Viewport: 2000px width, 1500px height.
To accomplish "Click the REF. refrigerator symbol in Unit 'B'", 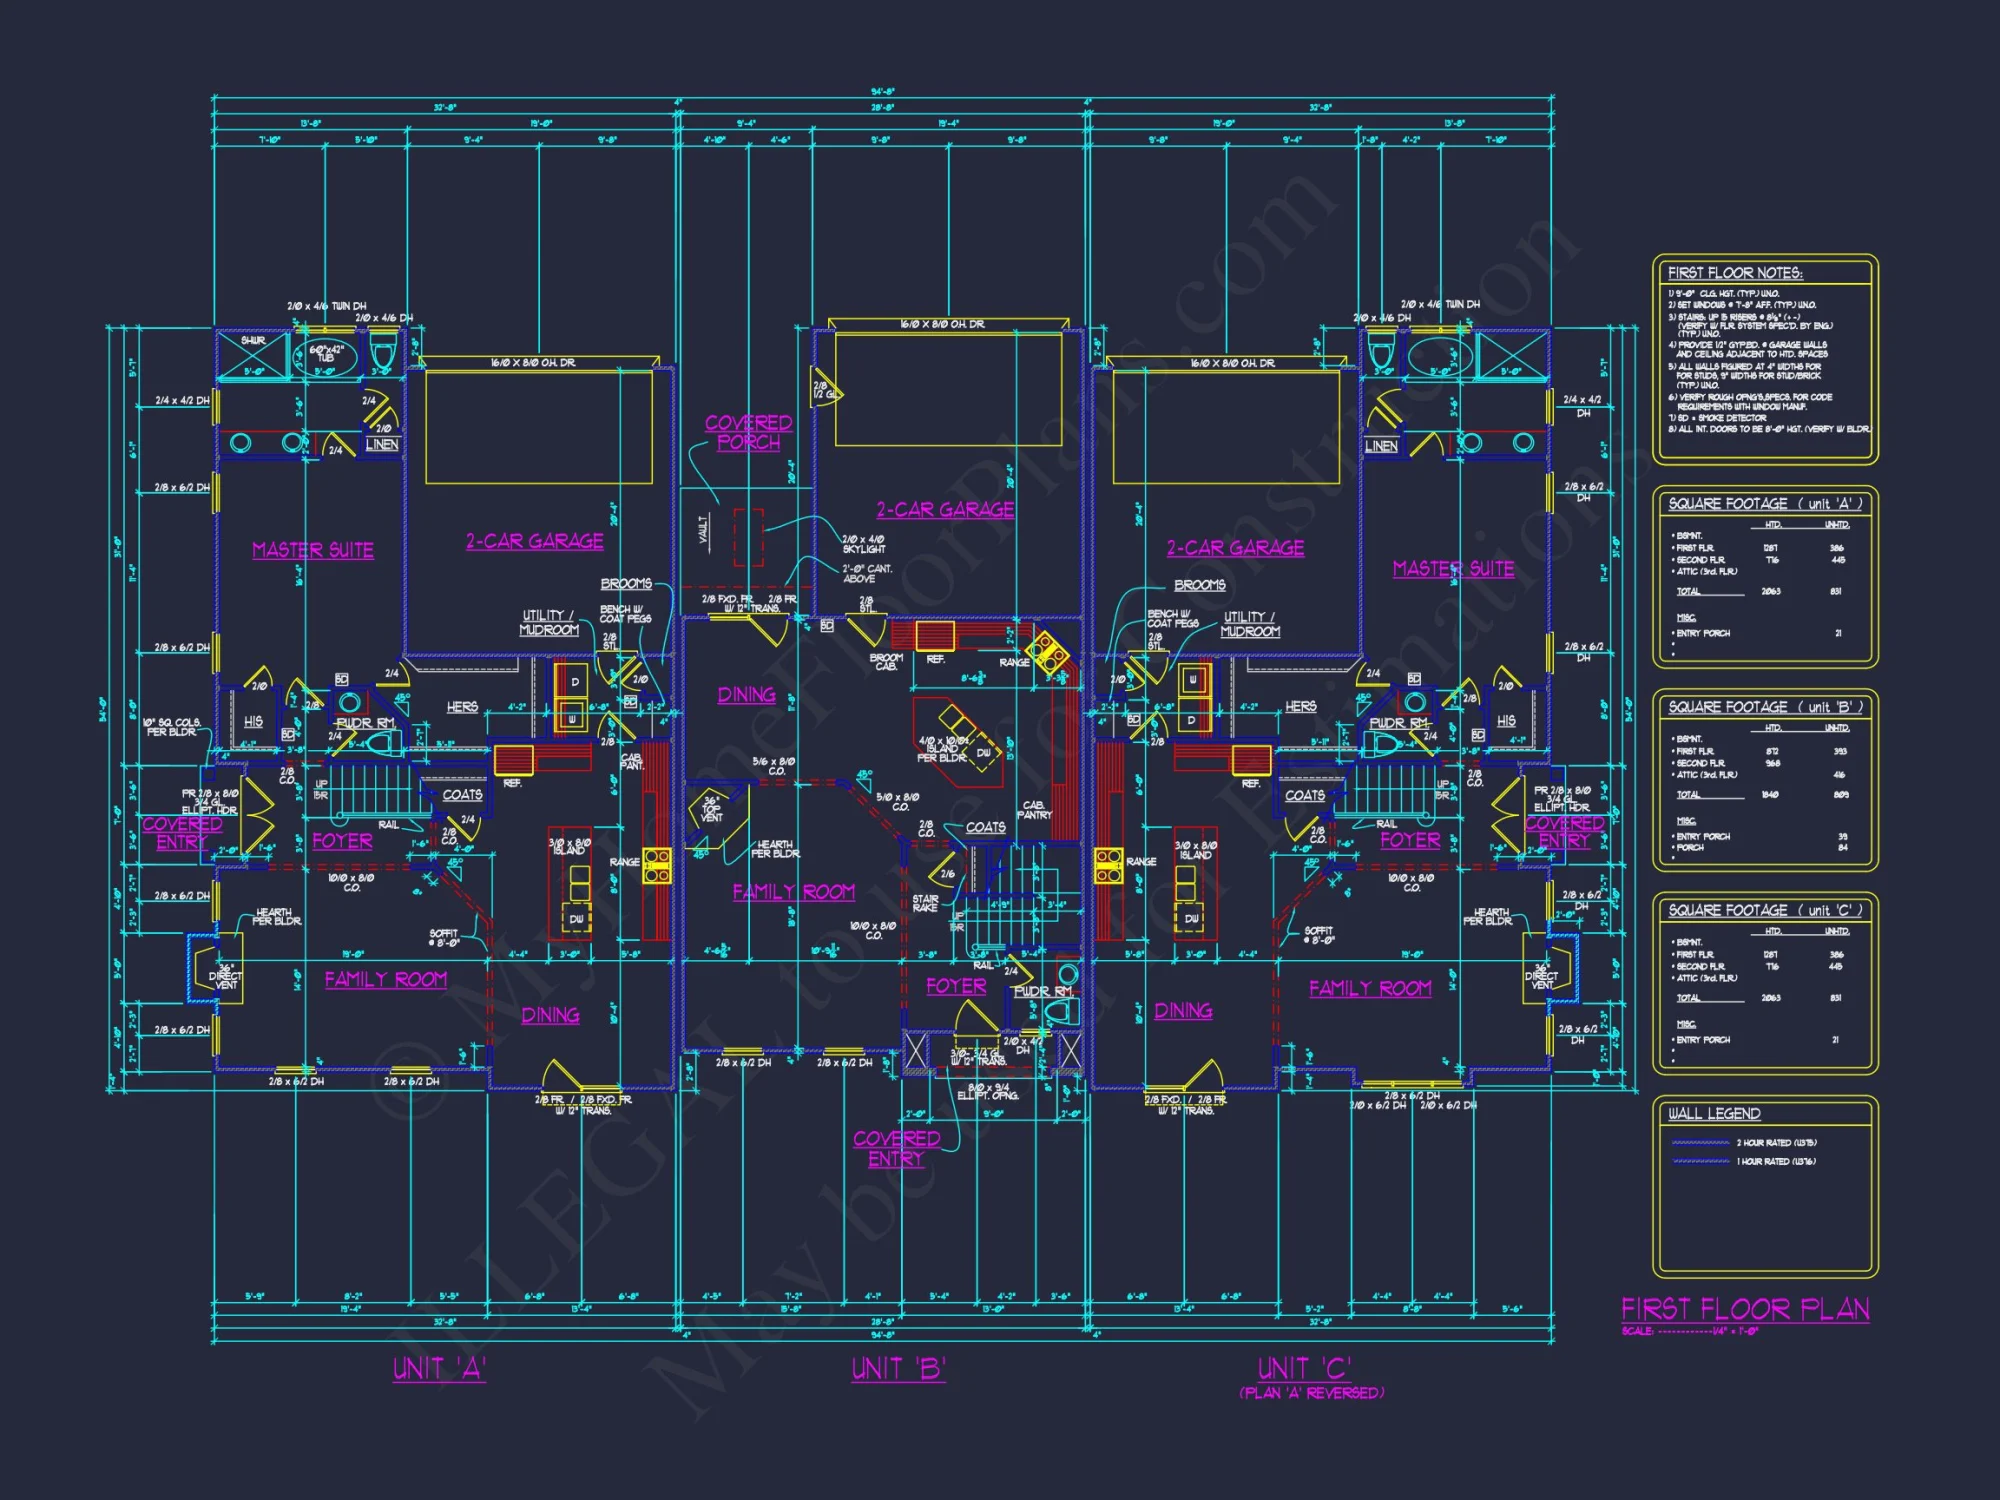I will 936,638.
